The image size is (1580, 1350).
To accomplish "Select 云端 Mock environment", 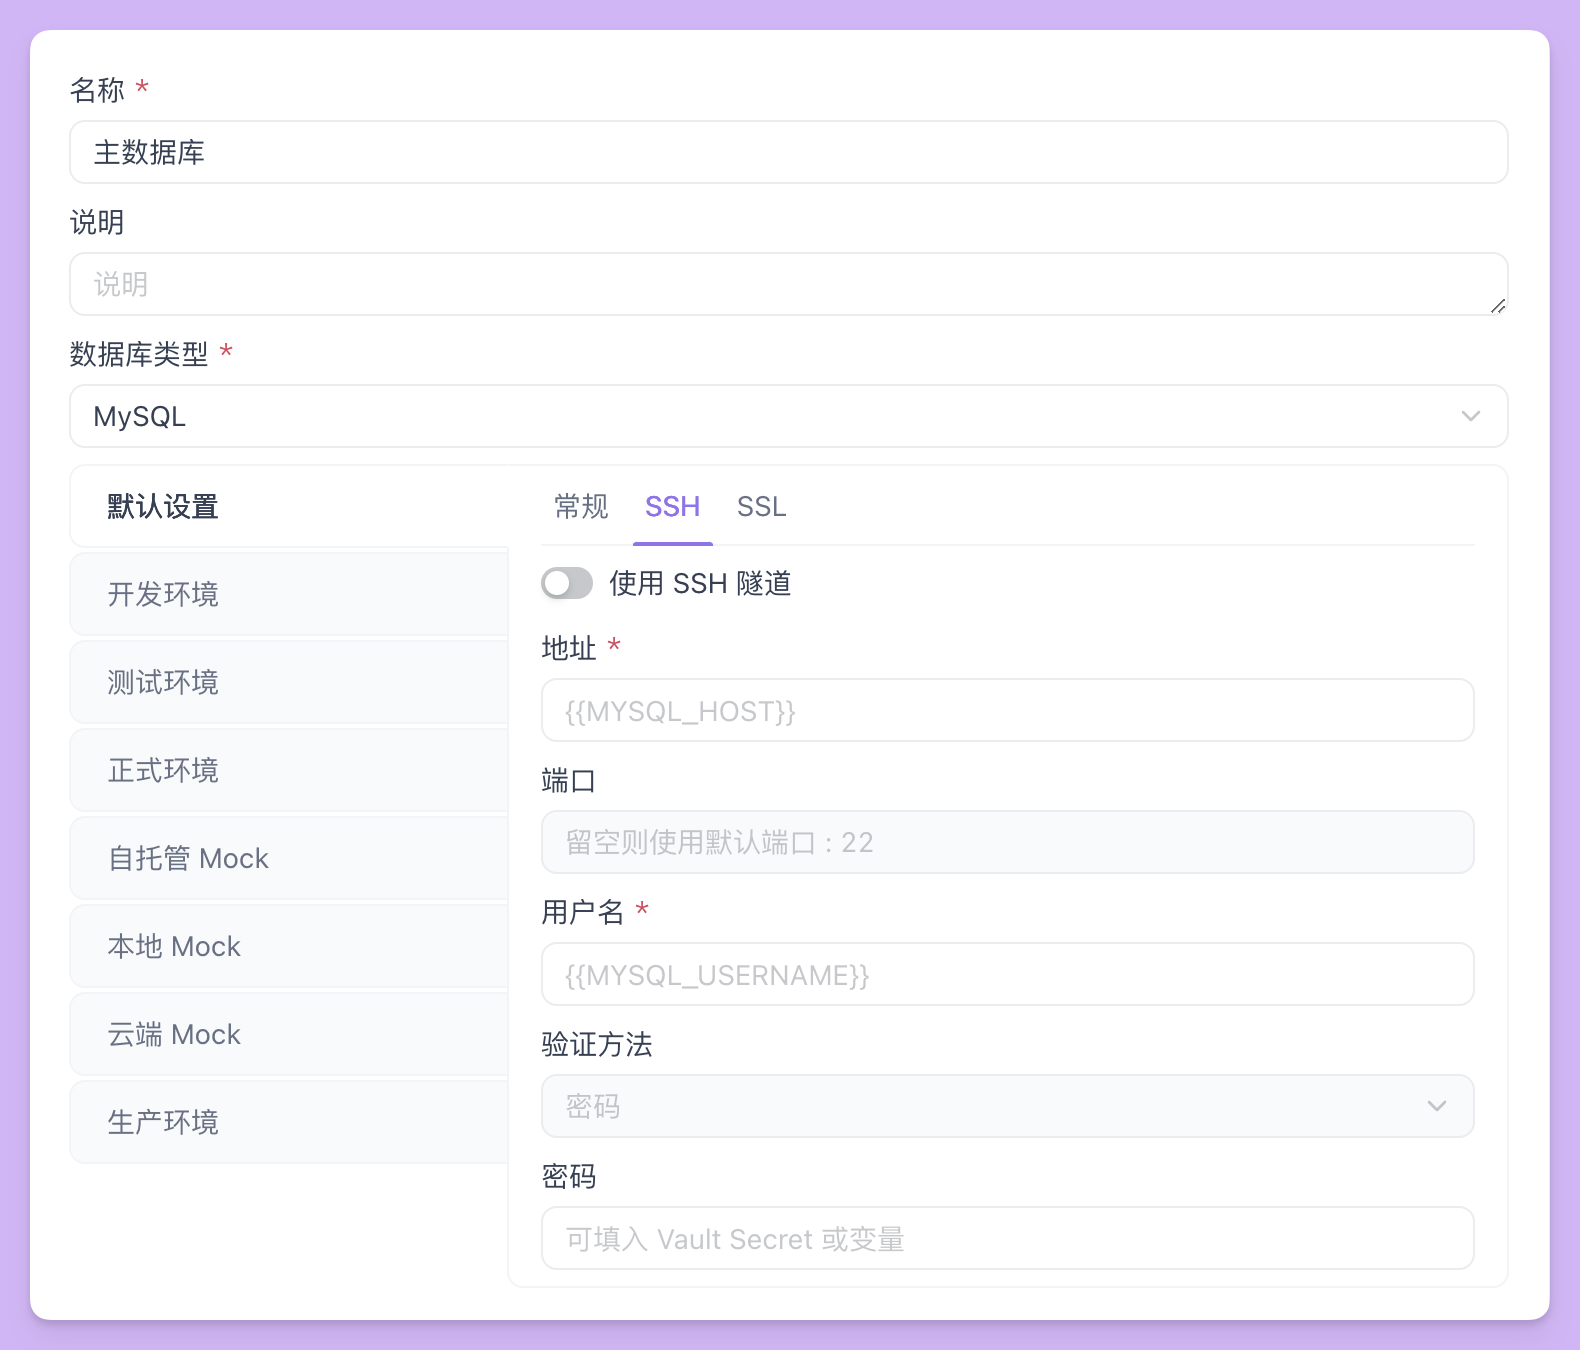I will [x=289, y=1034].
